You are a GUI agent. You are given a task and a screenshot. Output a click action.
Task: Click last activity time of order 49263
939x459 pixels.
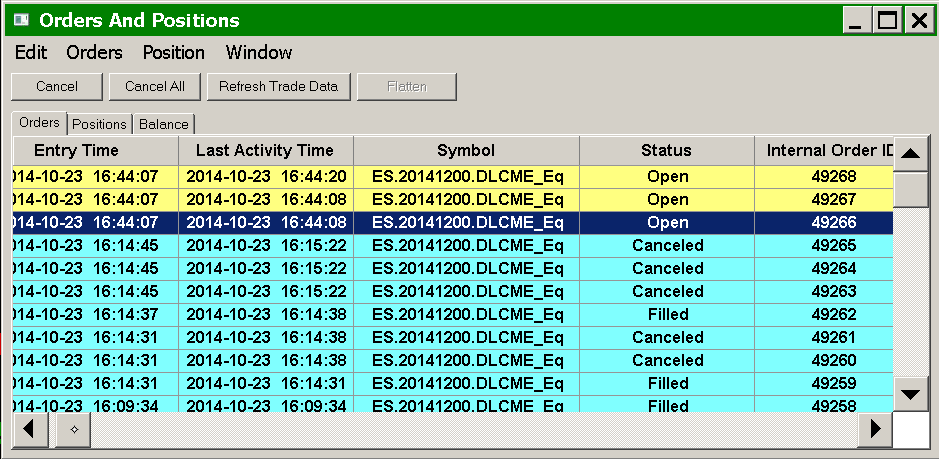266,292
